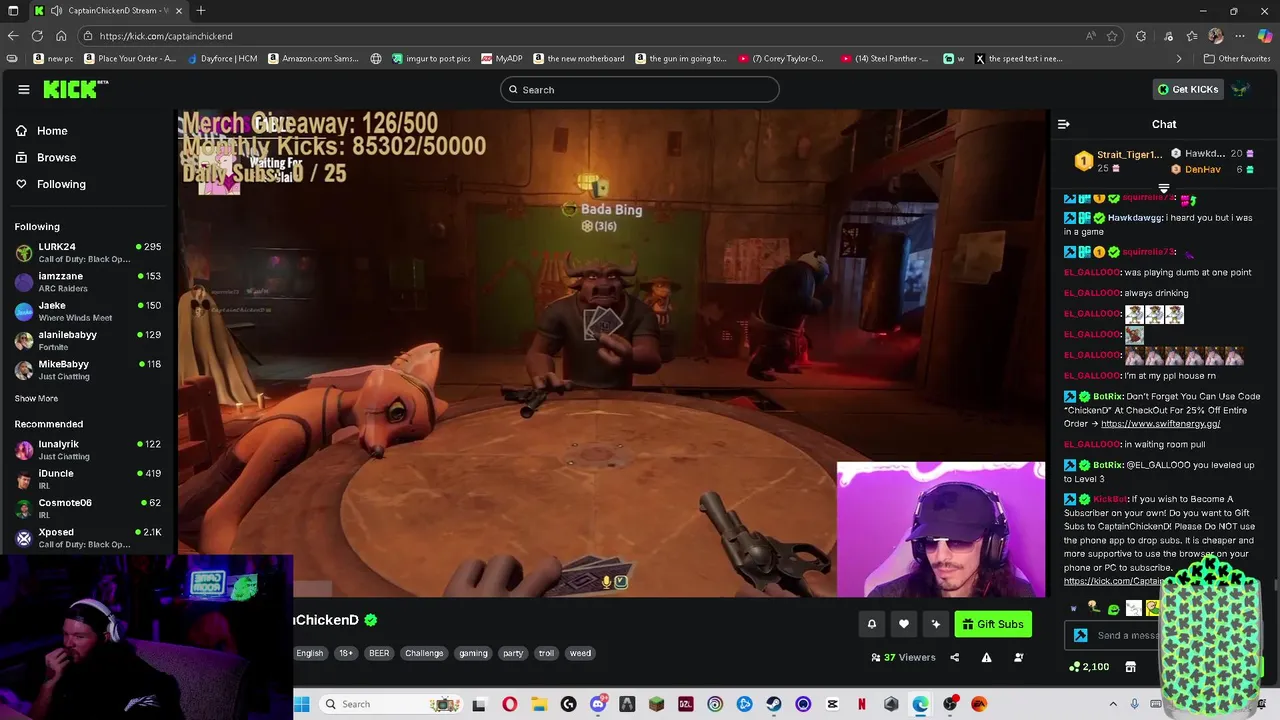Click browser back arrow
The height and width of the screenshot is (720, 1280).
[13, 36]
